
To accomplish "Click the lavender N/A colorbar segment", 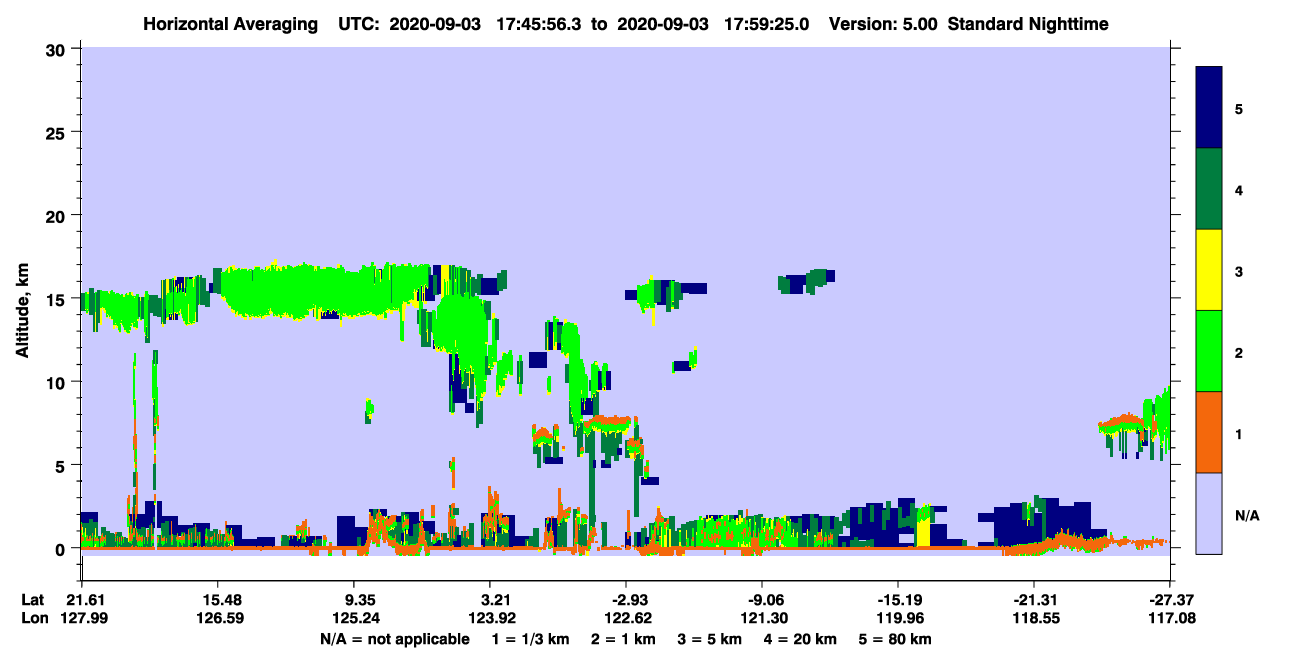I will pyautogui.click(x=1209, y=513).
